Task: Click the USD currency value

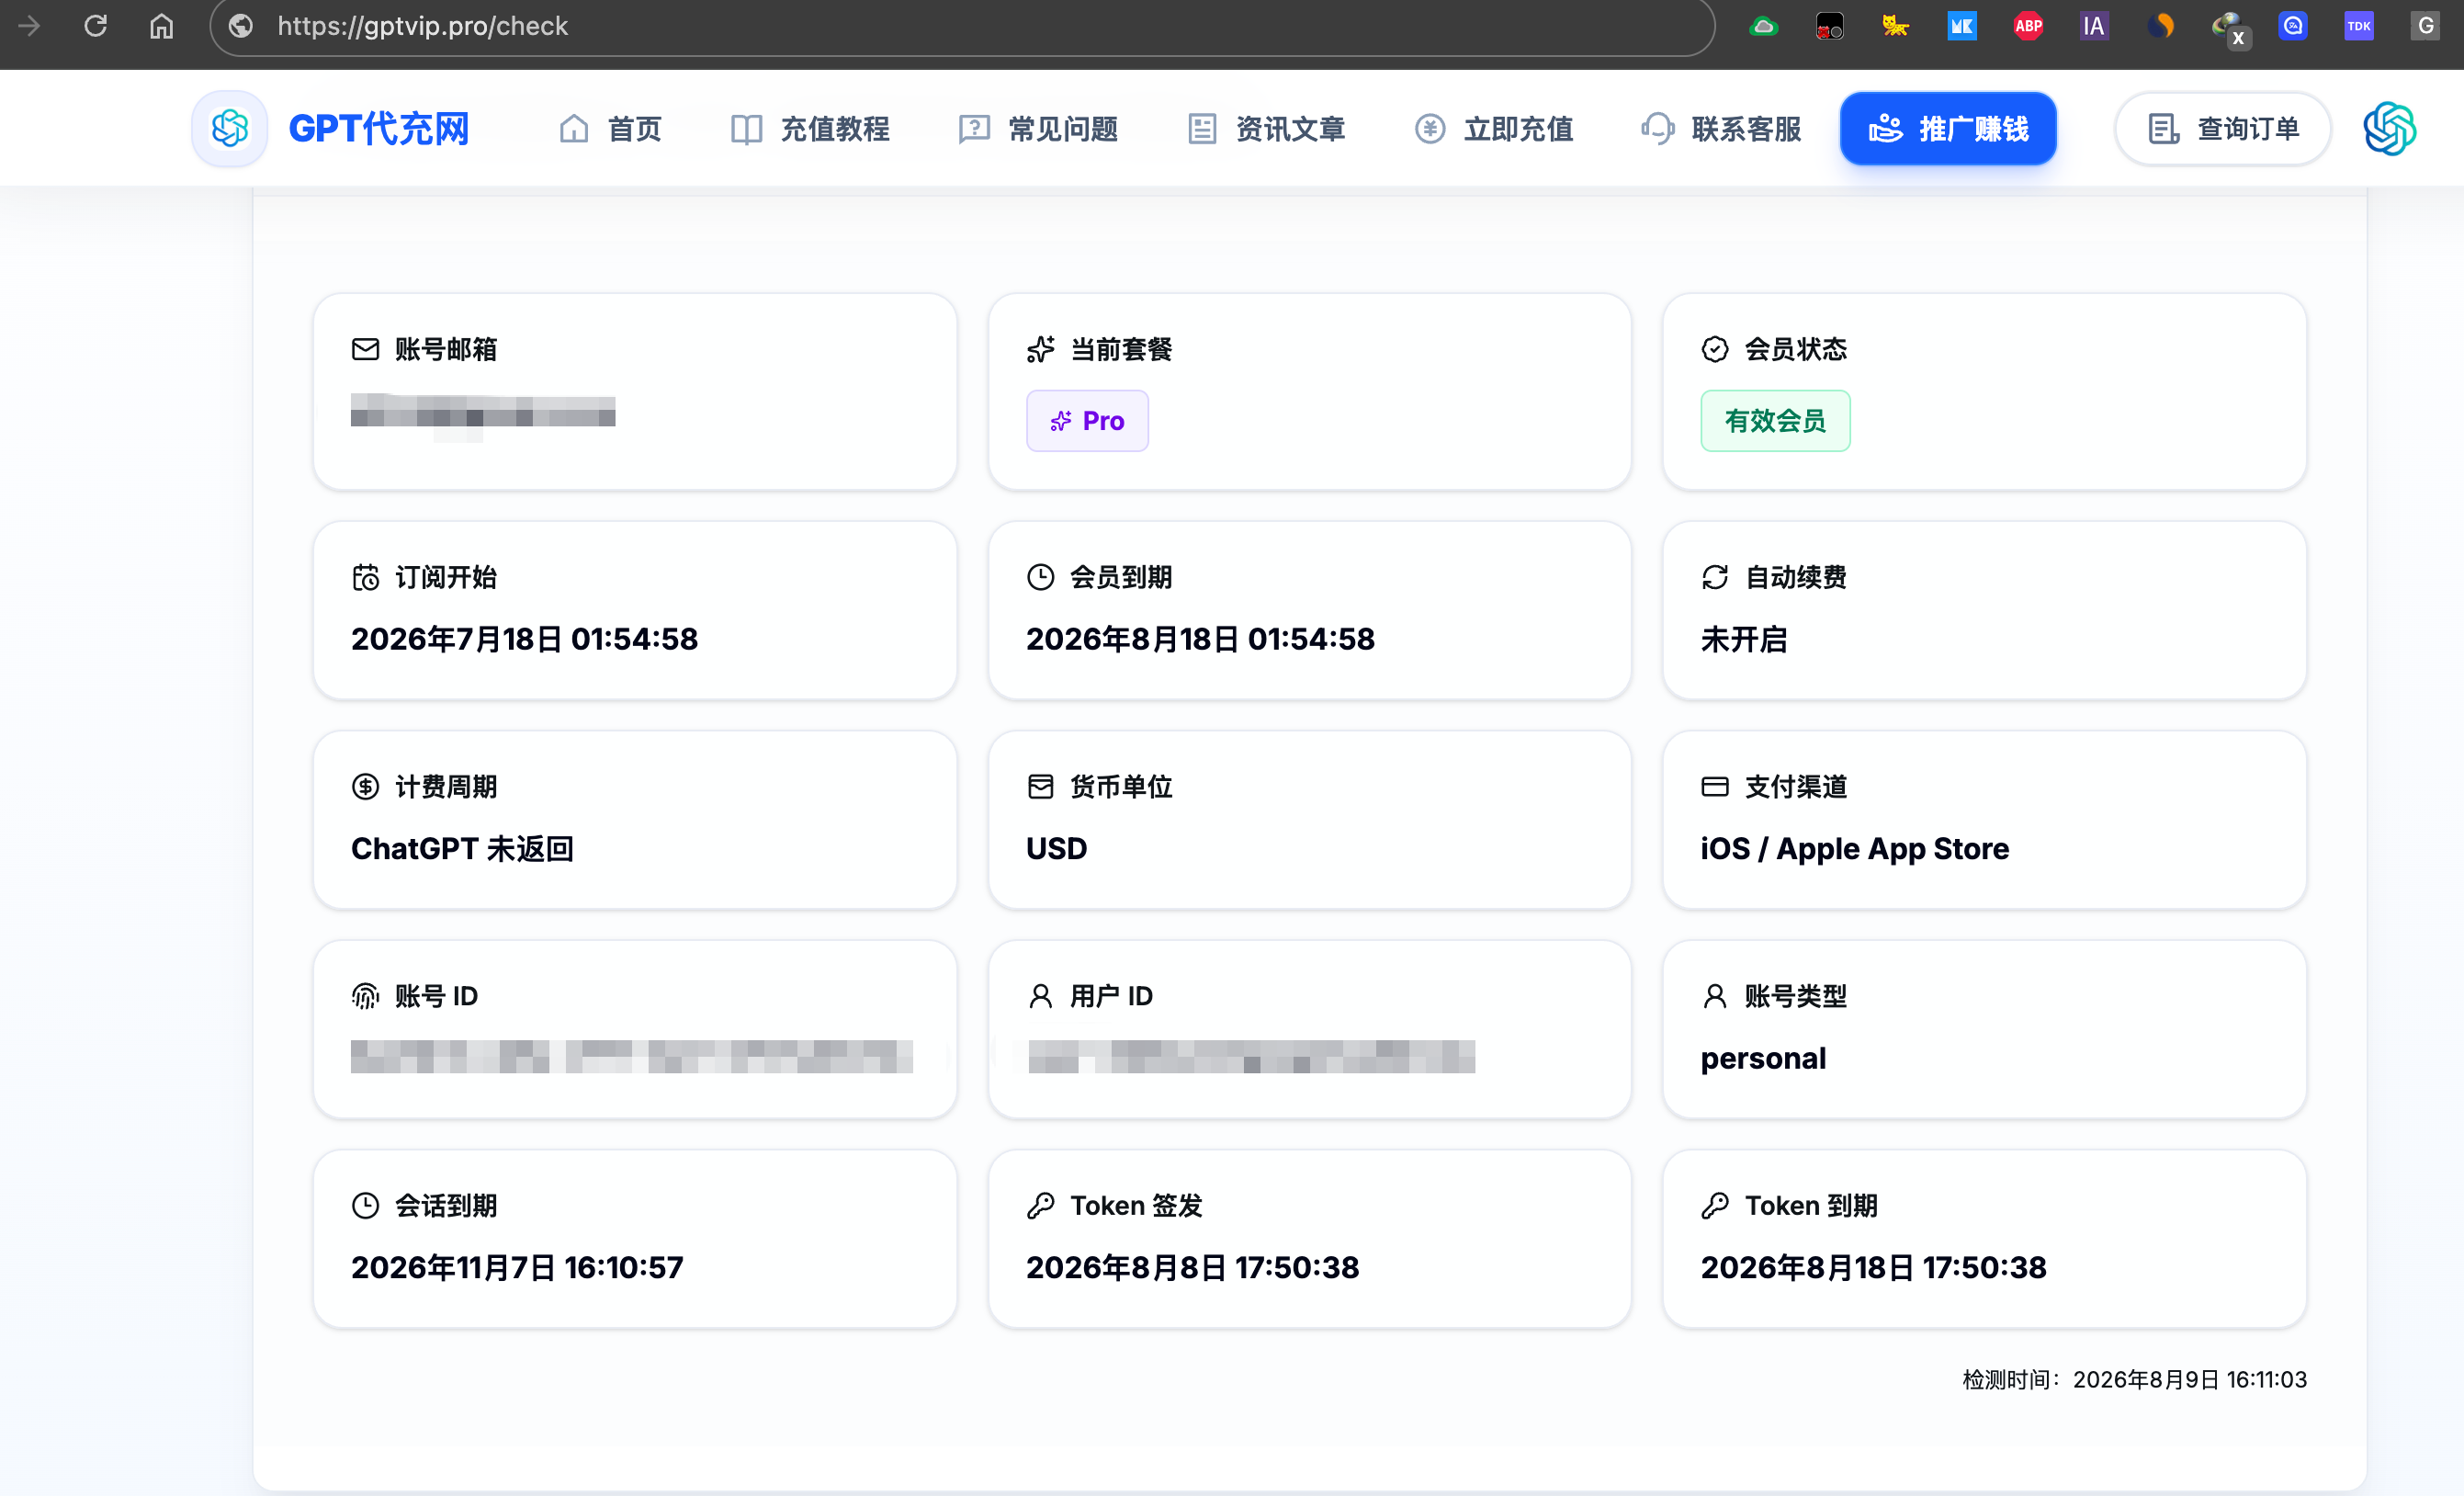Action: [x=1056, y=848]
